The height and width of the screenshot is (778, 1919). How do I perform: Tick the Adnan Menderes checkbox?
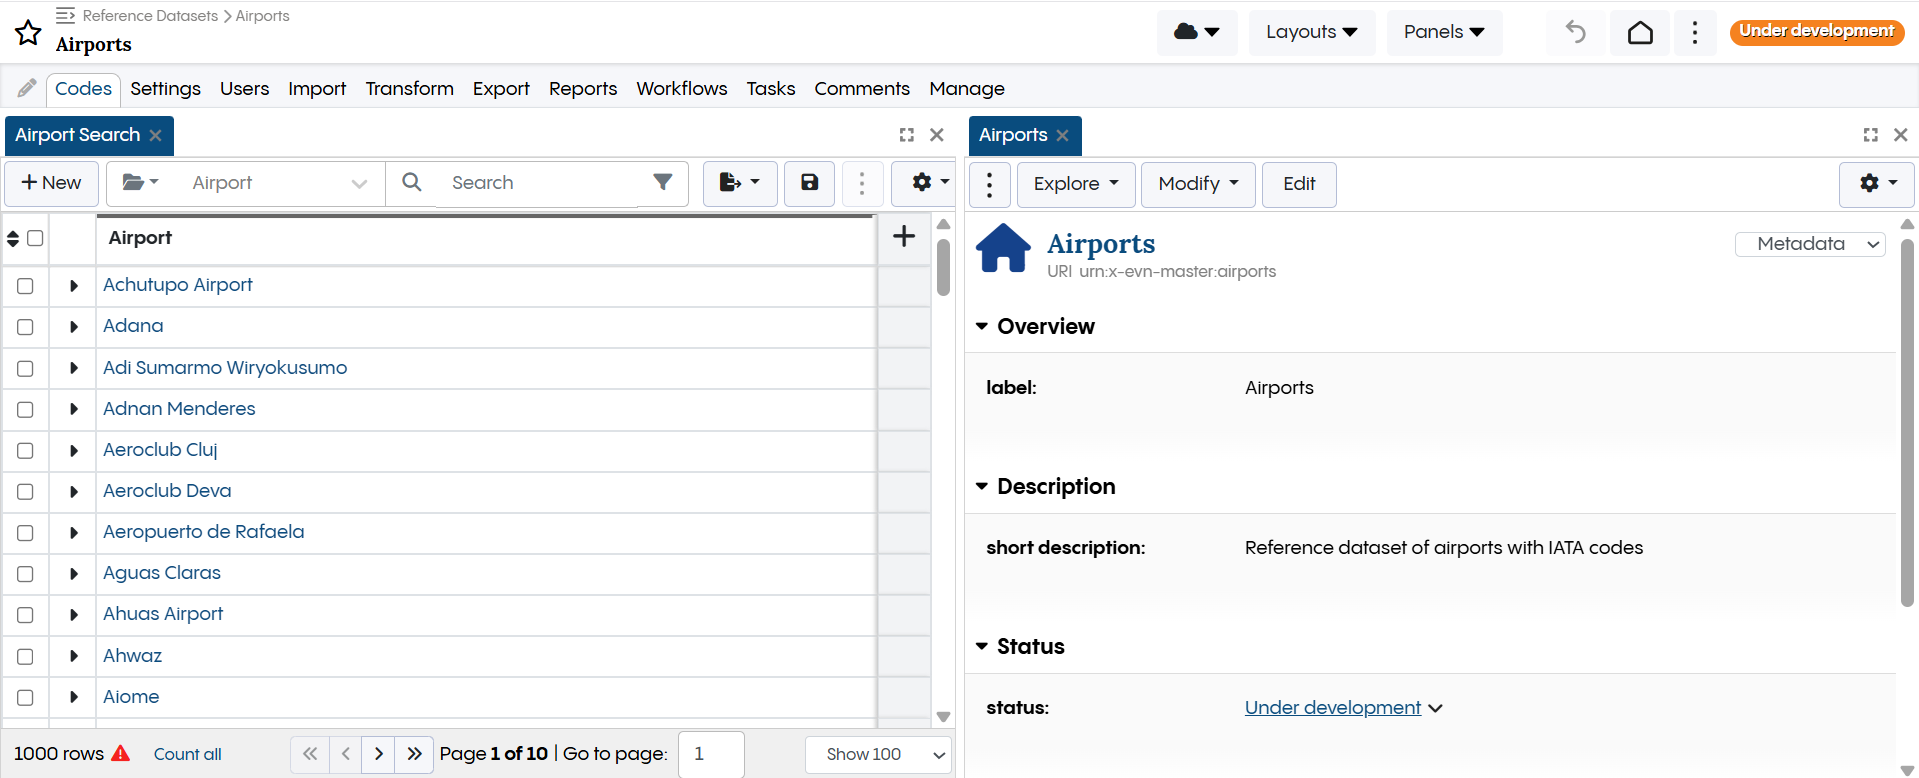(x=25, y=410)
